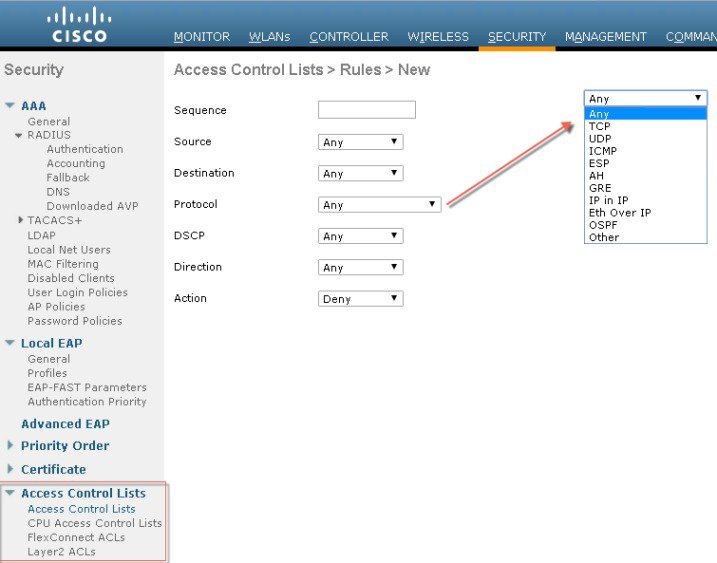
Task: Open AAA General page
Action: coord(49,122)
